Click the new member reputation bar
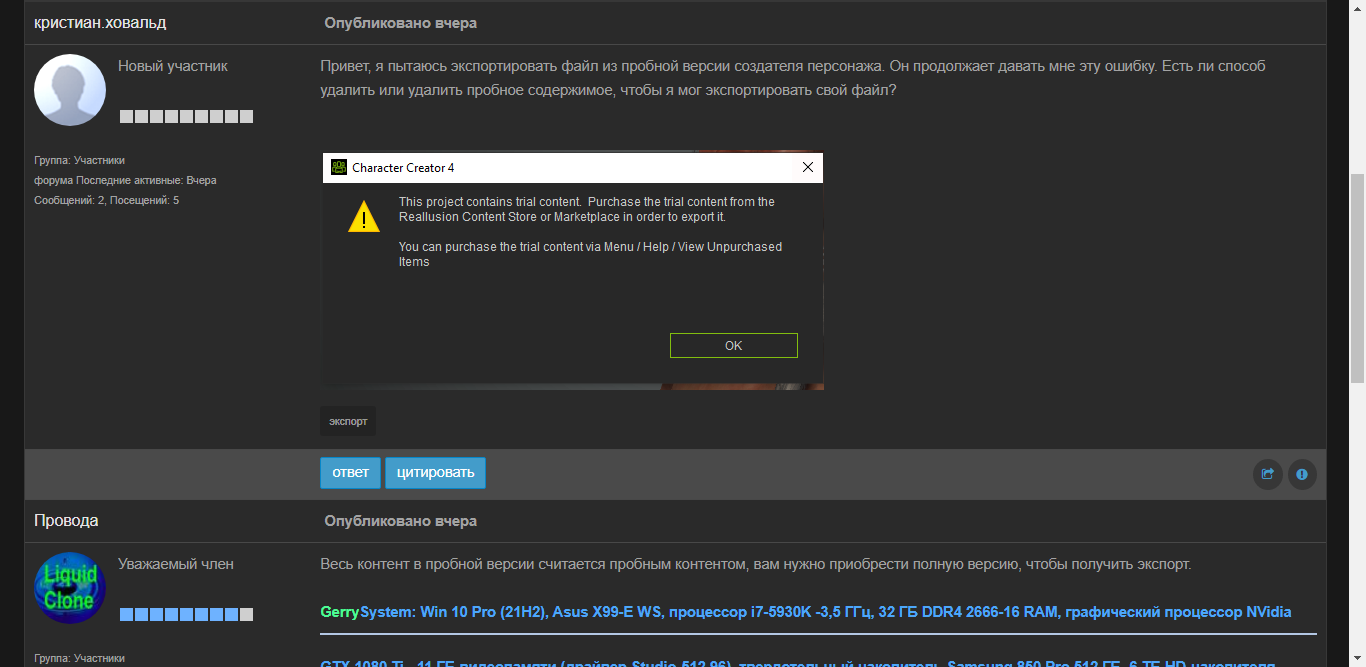Image resolution: width=1366 pixels, height=667 pixels. click(186, 117)
